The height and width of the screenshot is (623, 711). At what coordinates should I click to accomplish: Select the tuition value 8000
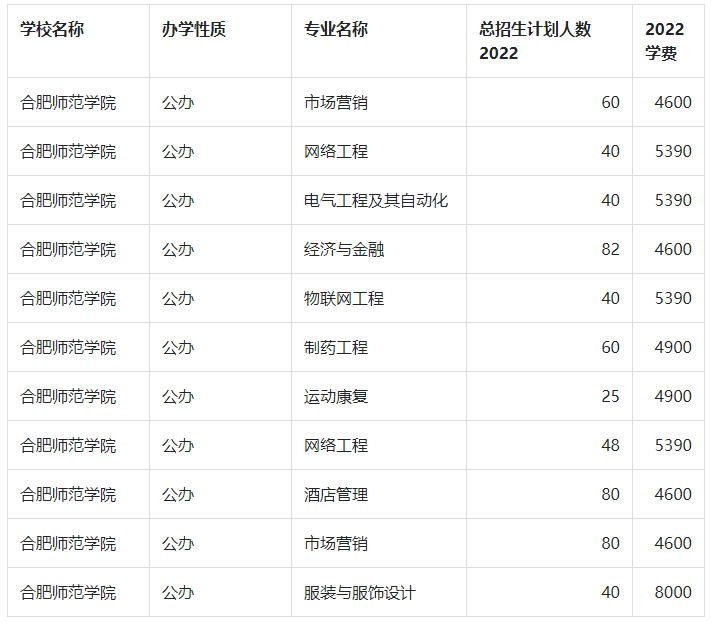point(672,592)
